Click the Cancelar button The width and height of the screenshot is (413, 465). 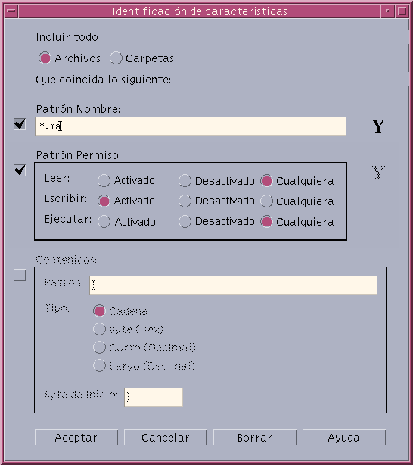click(165, 437)
